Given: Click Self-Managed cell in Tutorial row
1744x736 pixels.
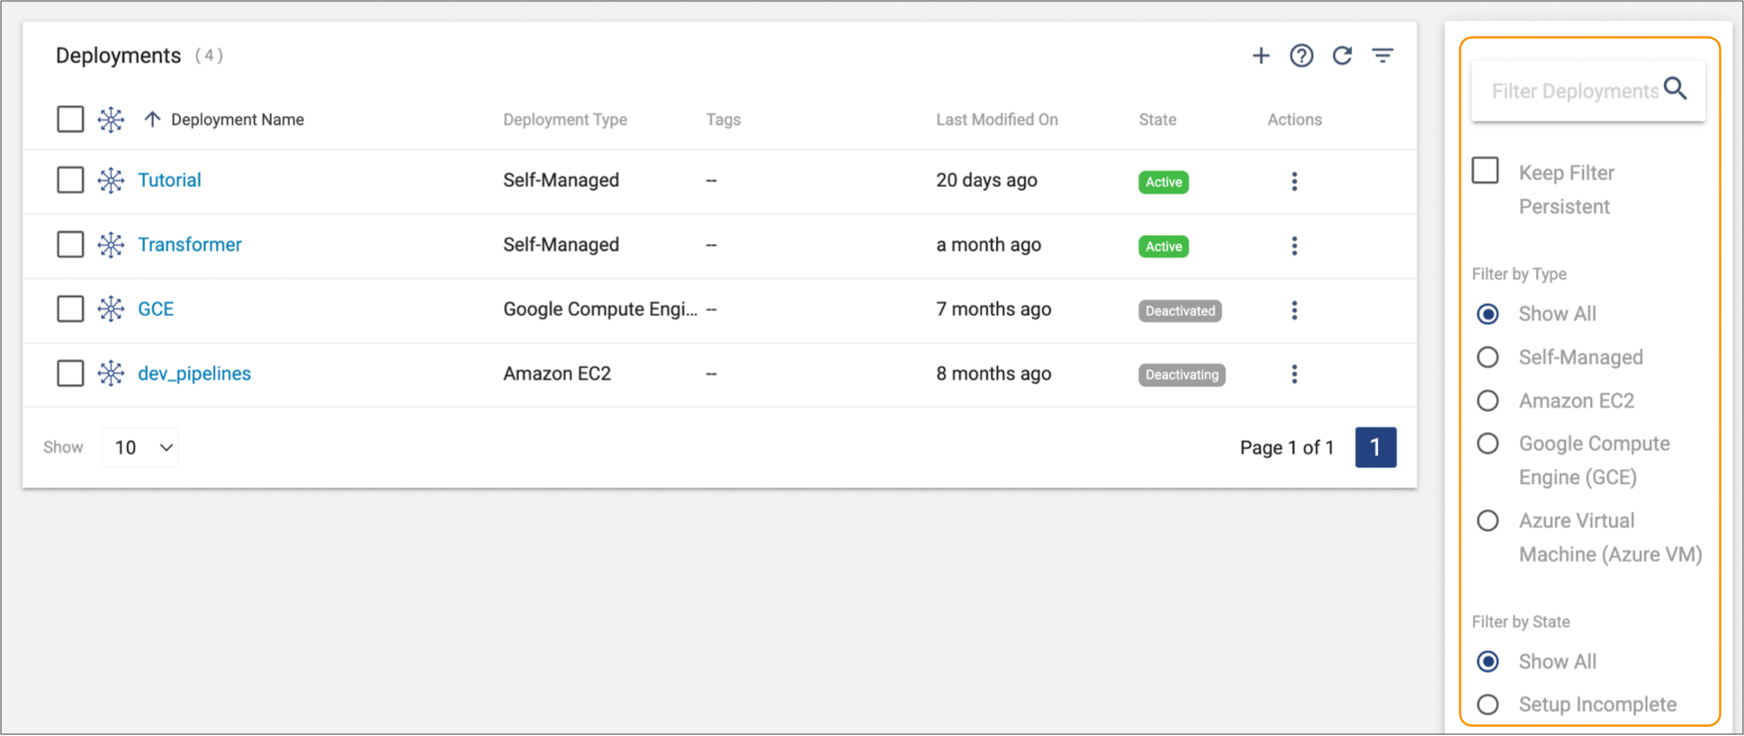Looking at the screenshot, I should click(x=561, y=180).
